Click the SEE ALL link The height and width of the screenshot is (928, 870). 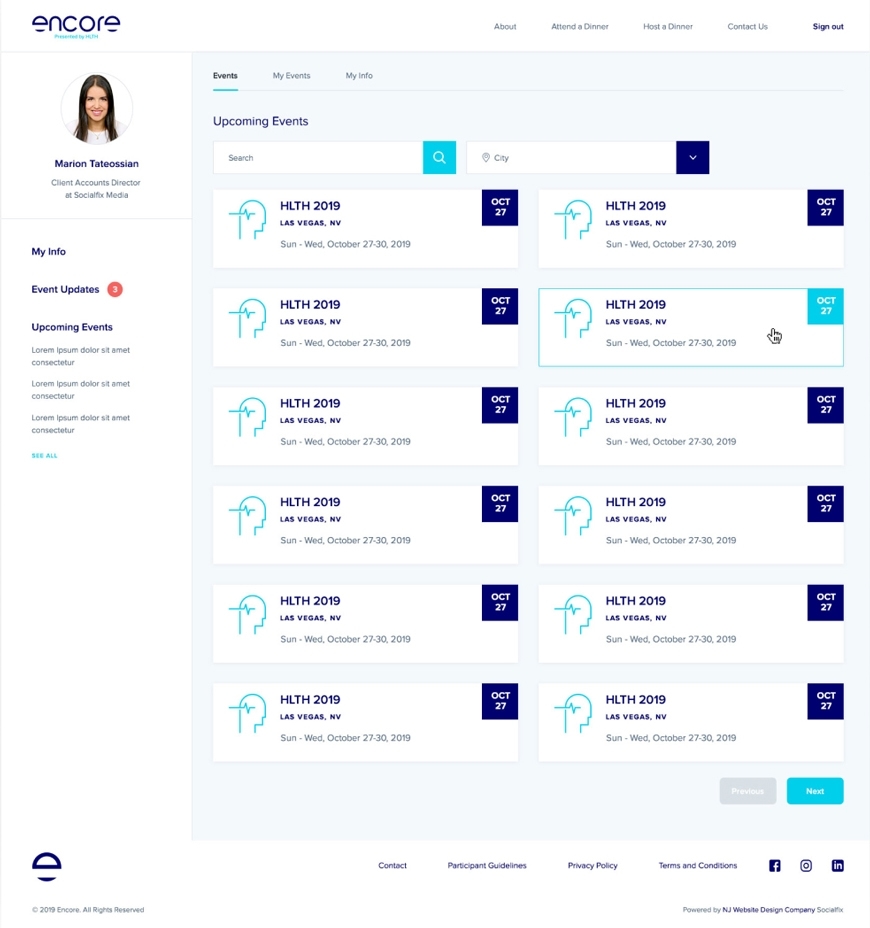(44, 456)
